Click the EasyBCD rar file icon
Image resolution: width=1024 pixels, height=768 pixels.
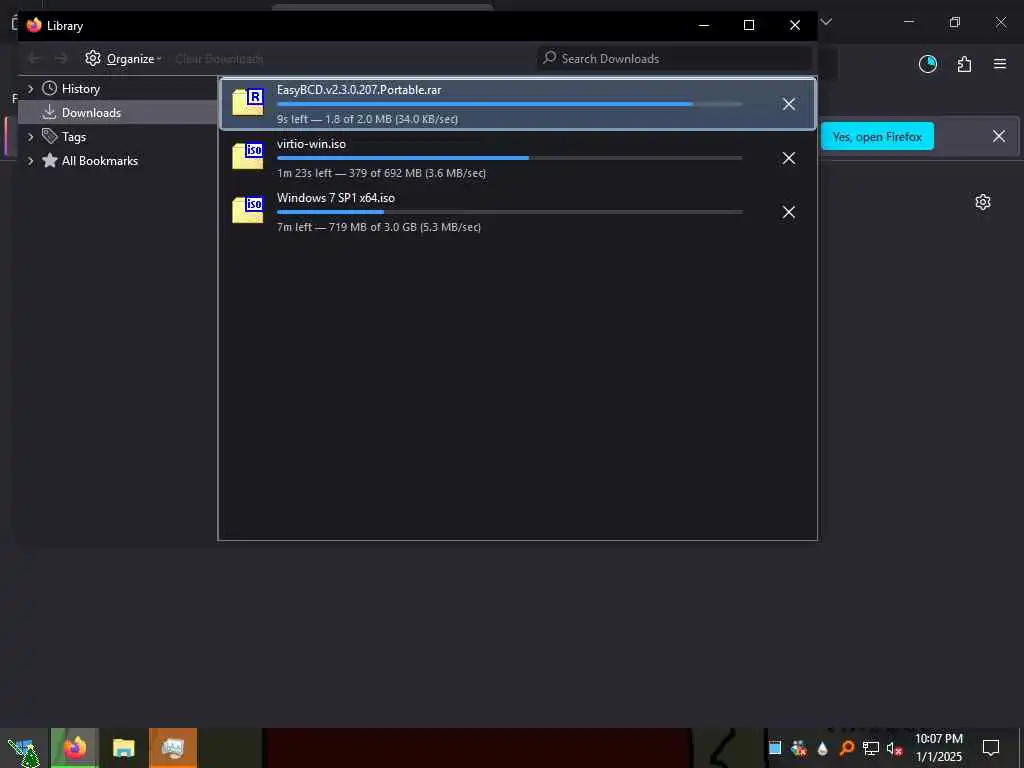[x=248, y=102]
